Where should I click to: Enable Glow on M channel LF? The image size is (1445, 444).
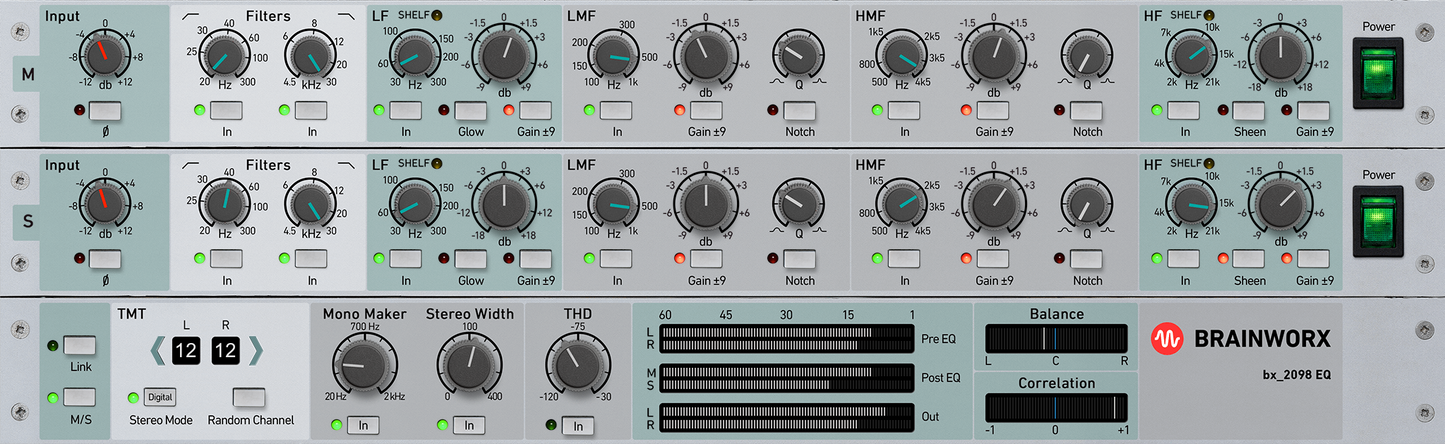[471, 111]
